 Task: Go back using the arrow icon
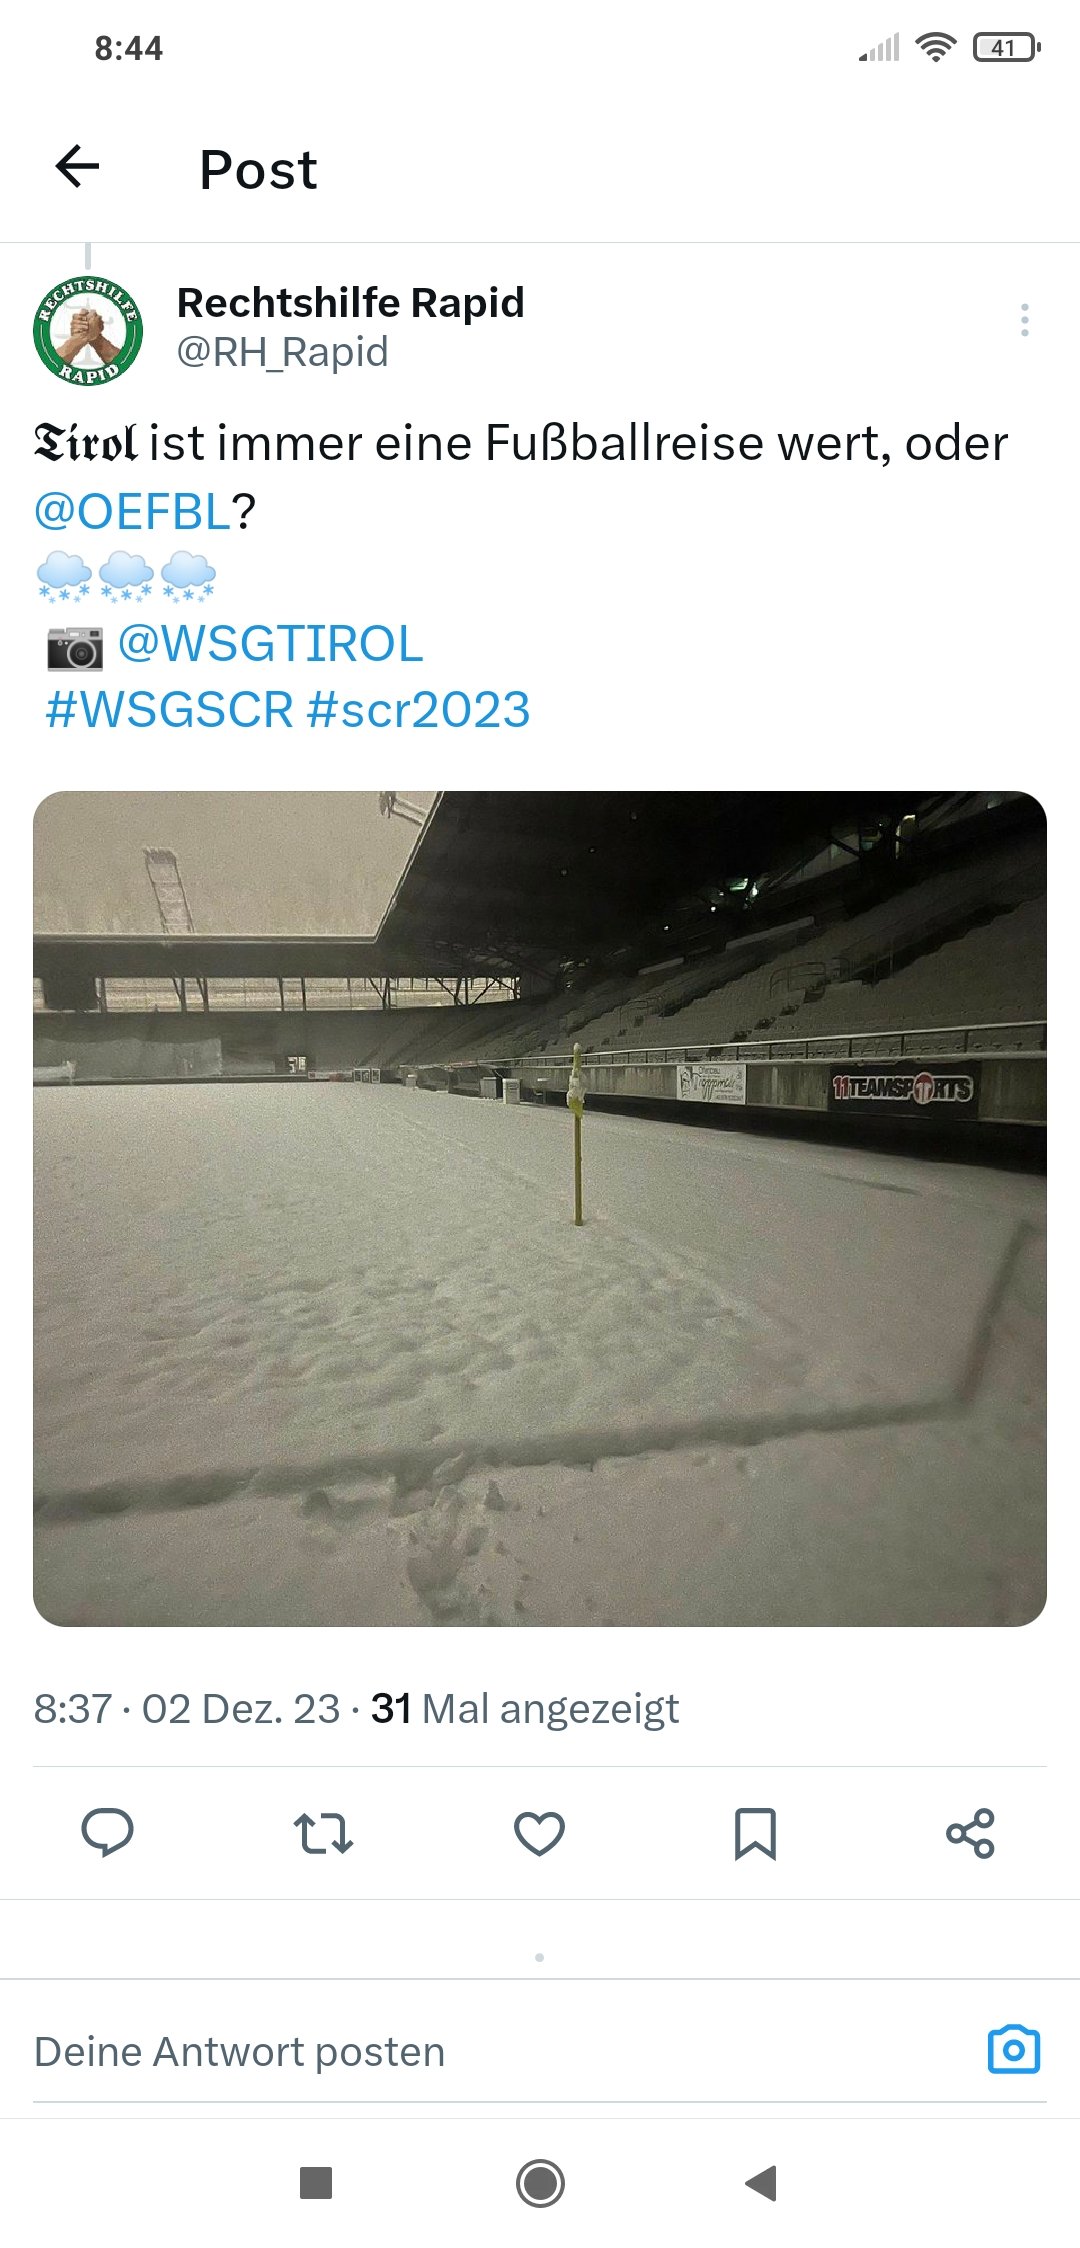(77, 166)
